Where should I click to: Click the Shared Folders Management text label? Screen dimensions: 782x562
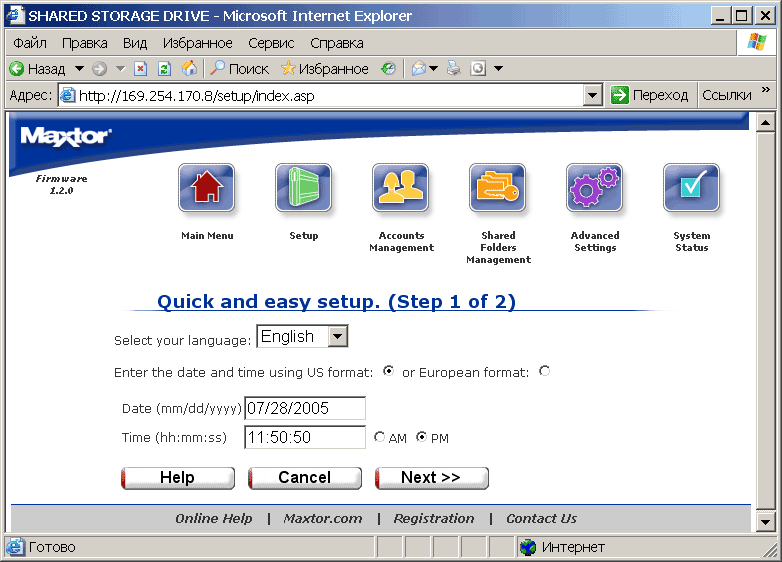pyautogui.click(x=498, y=247)
